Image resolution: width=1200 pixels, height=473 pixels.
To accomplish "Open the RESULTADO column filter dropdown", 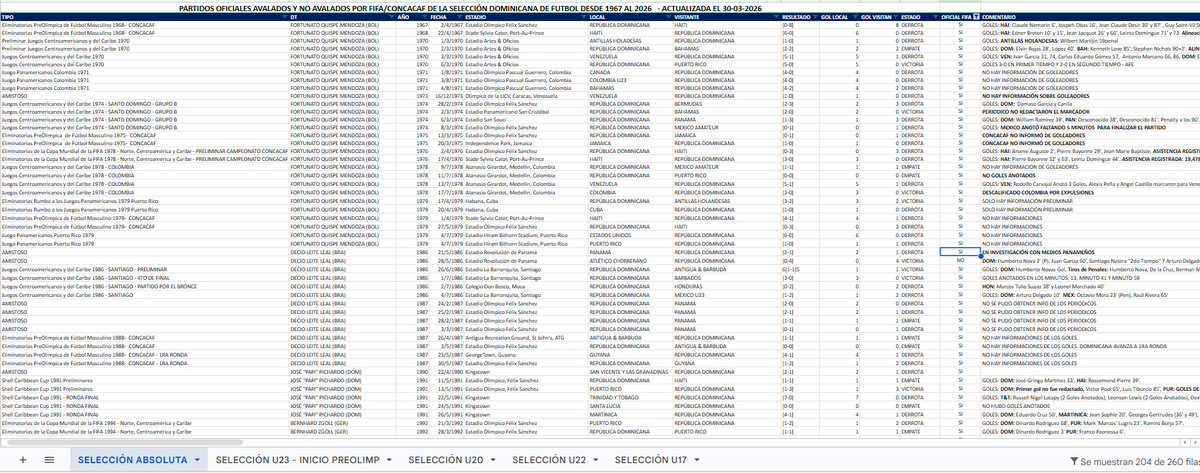I will click(816, 19).
